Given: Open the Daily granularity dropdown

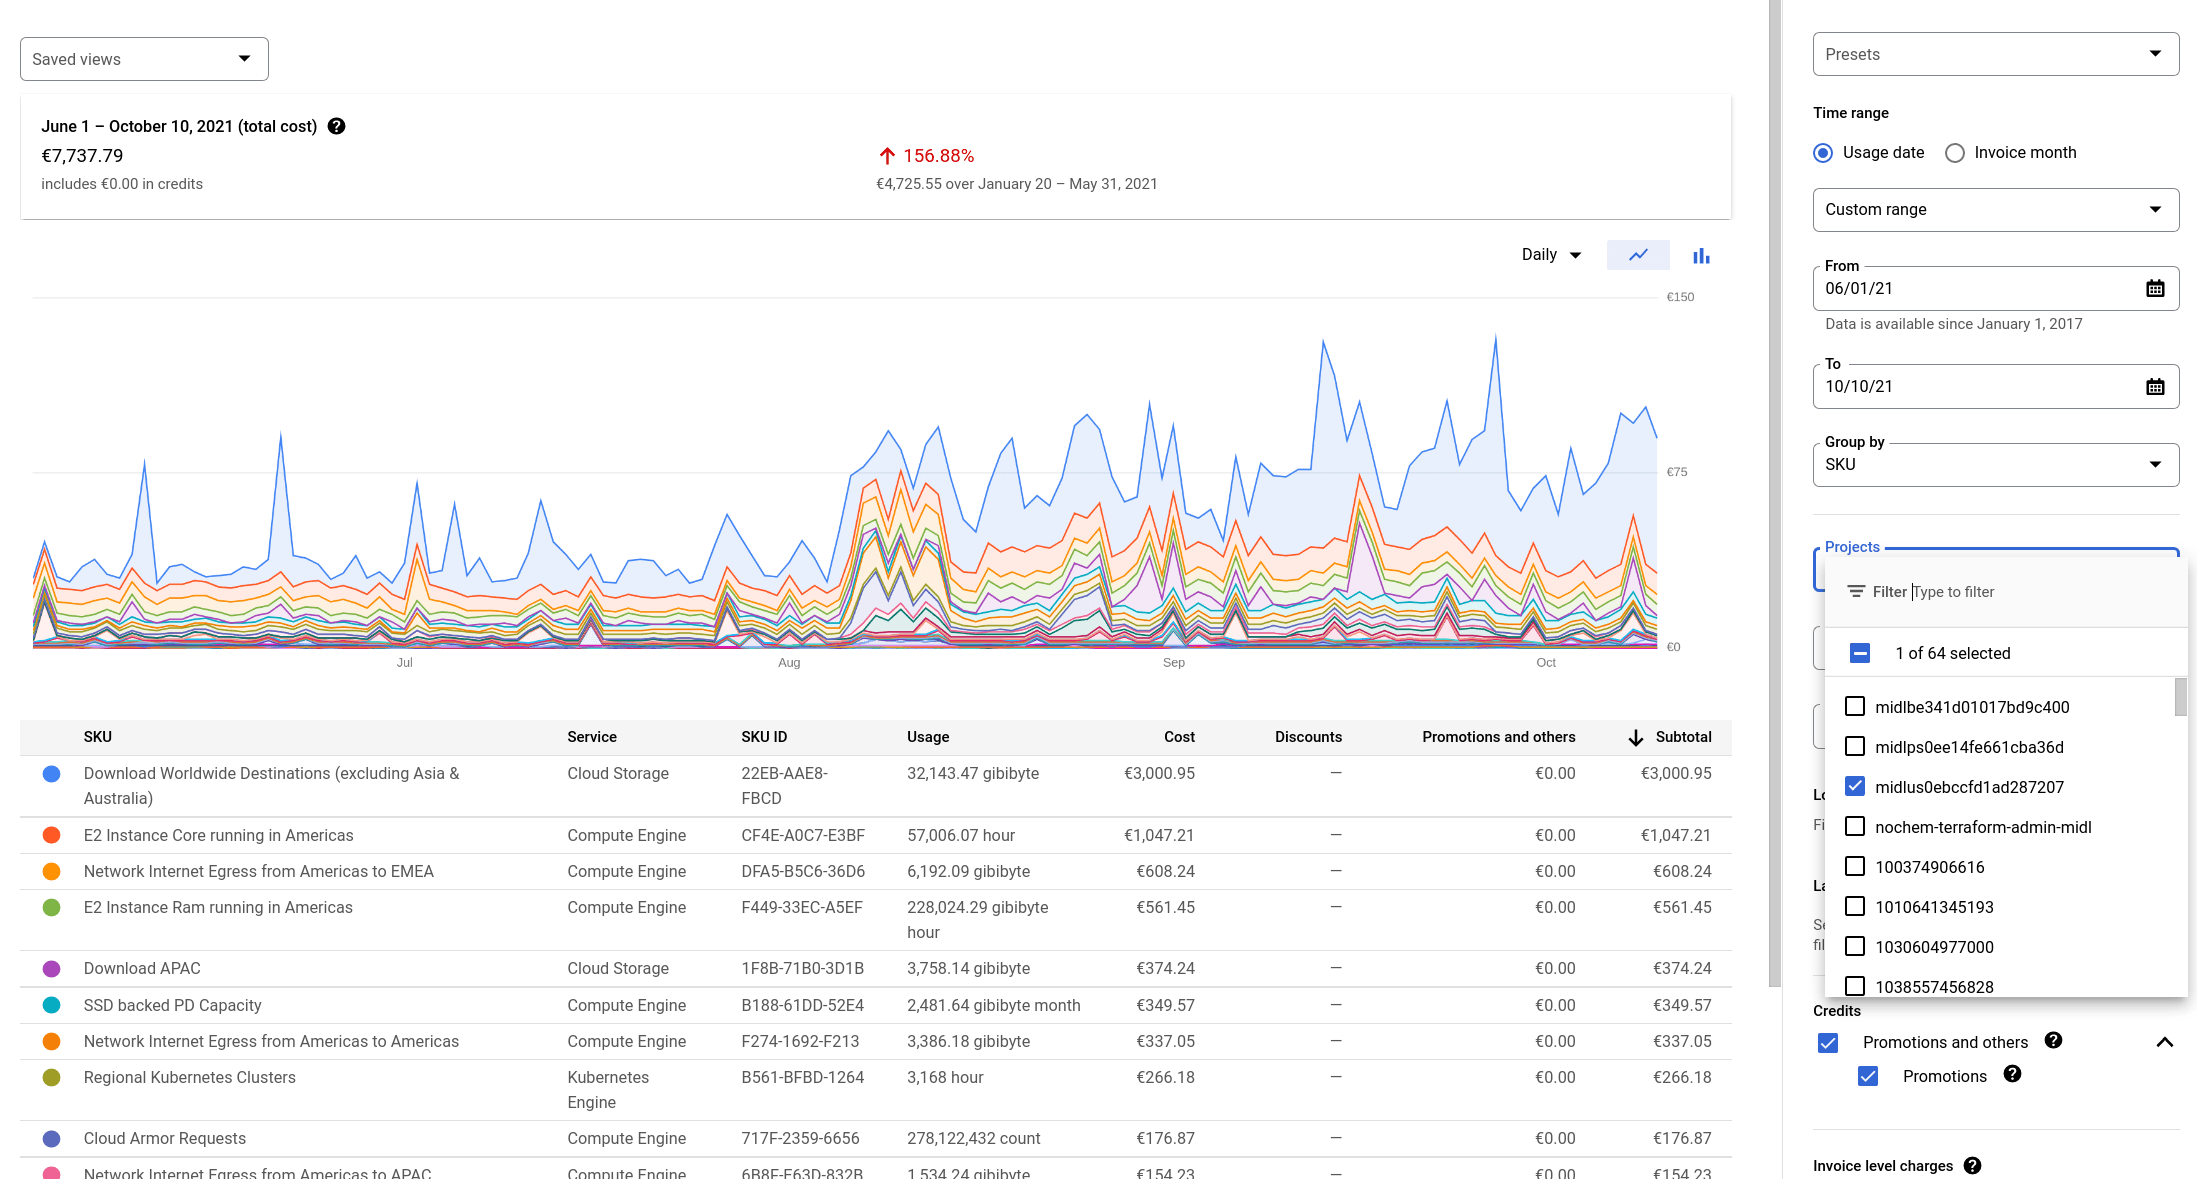Looking at the screenshot, I should point(1551,255).
